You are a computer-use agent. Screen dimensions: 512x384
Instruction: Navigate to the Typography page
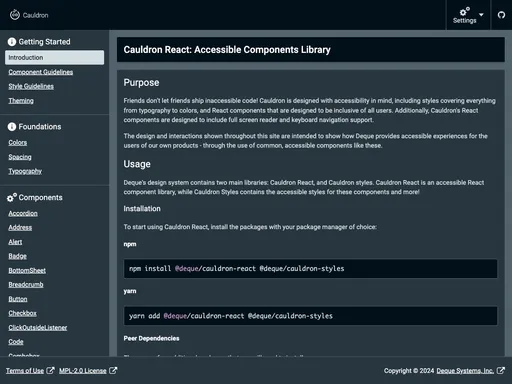coord(25,171)
